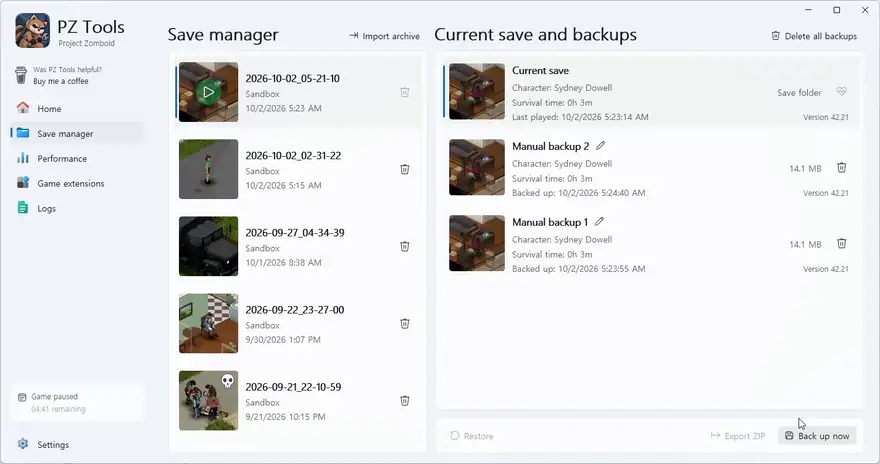Delete the 2026-09-27_04-34-39 save
This screenshot has width=880, height=464.
(405, 246)
